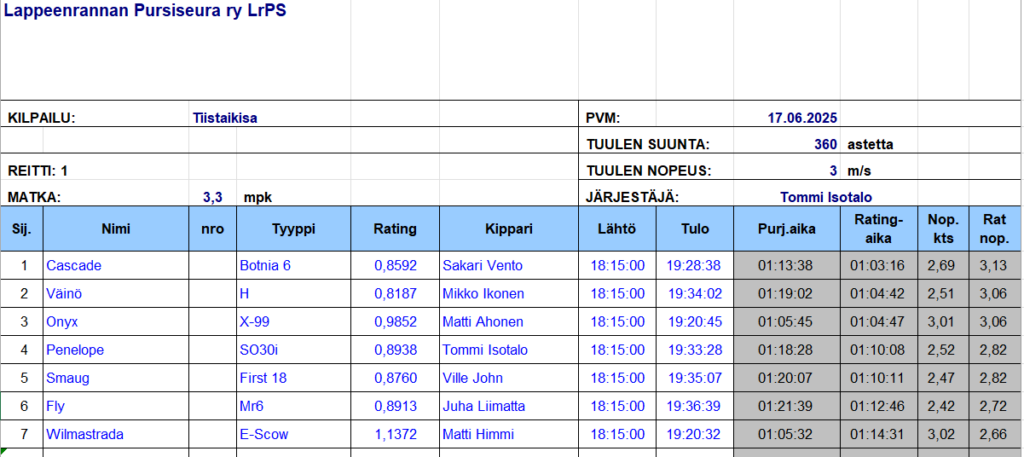This screenshot has width=1024, height=457.
Task: Click the boat type X-99 cell
Action: 255,322
